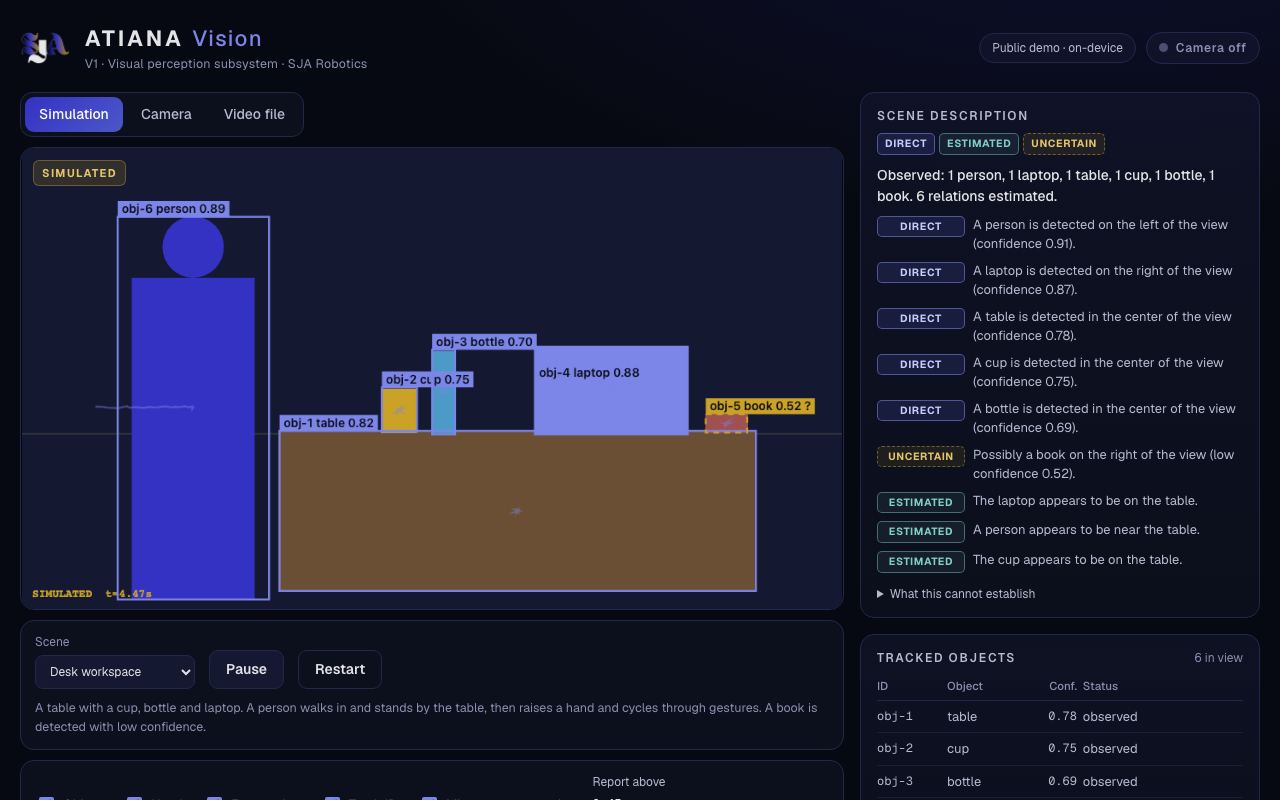Click the UNCERTAIN tag beside the book detection
Image resolution: width=1280 pixels, height=800 pixels.
click(x=920, y=456)
